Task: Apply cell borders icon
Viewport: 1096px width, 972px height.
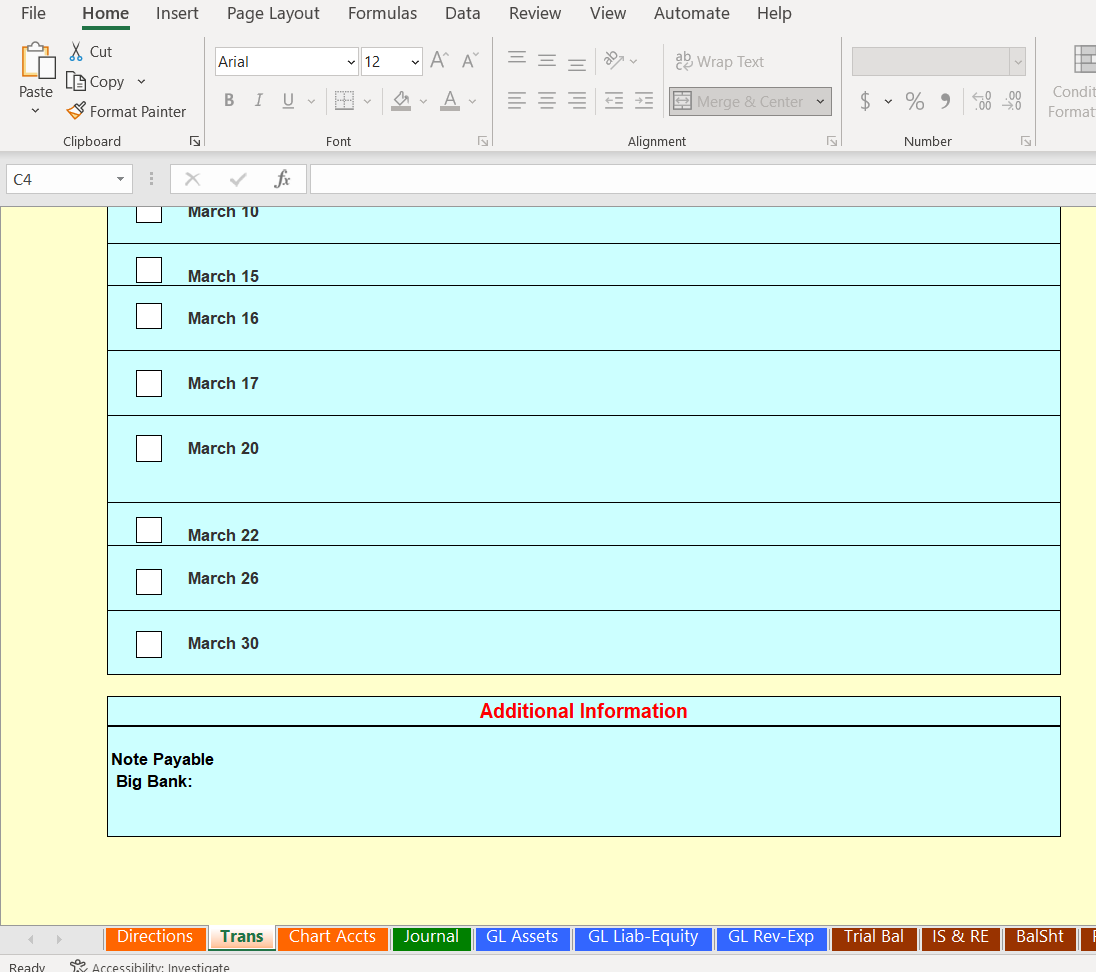Action: tap(344, 101)
